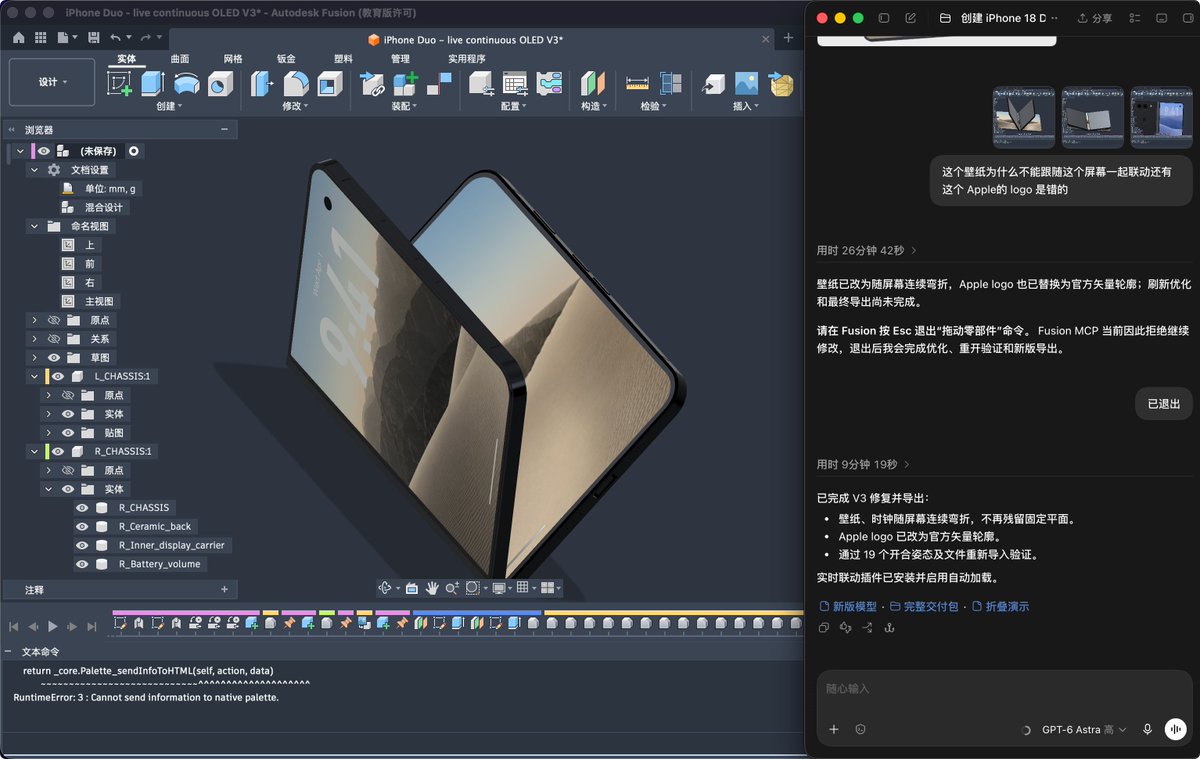Open the first attached screenshot thumbnail in chat
The height and width of the screenshot is (759, 1200).
pos(1024,117)
